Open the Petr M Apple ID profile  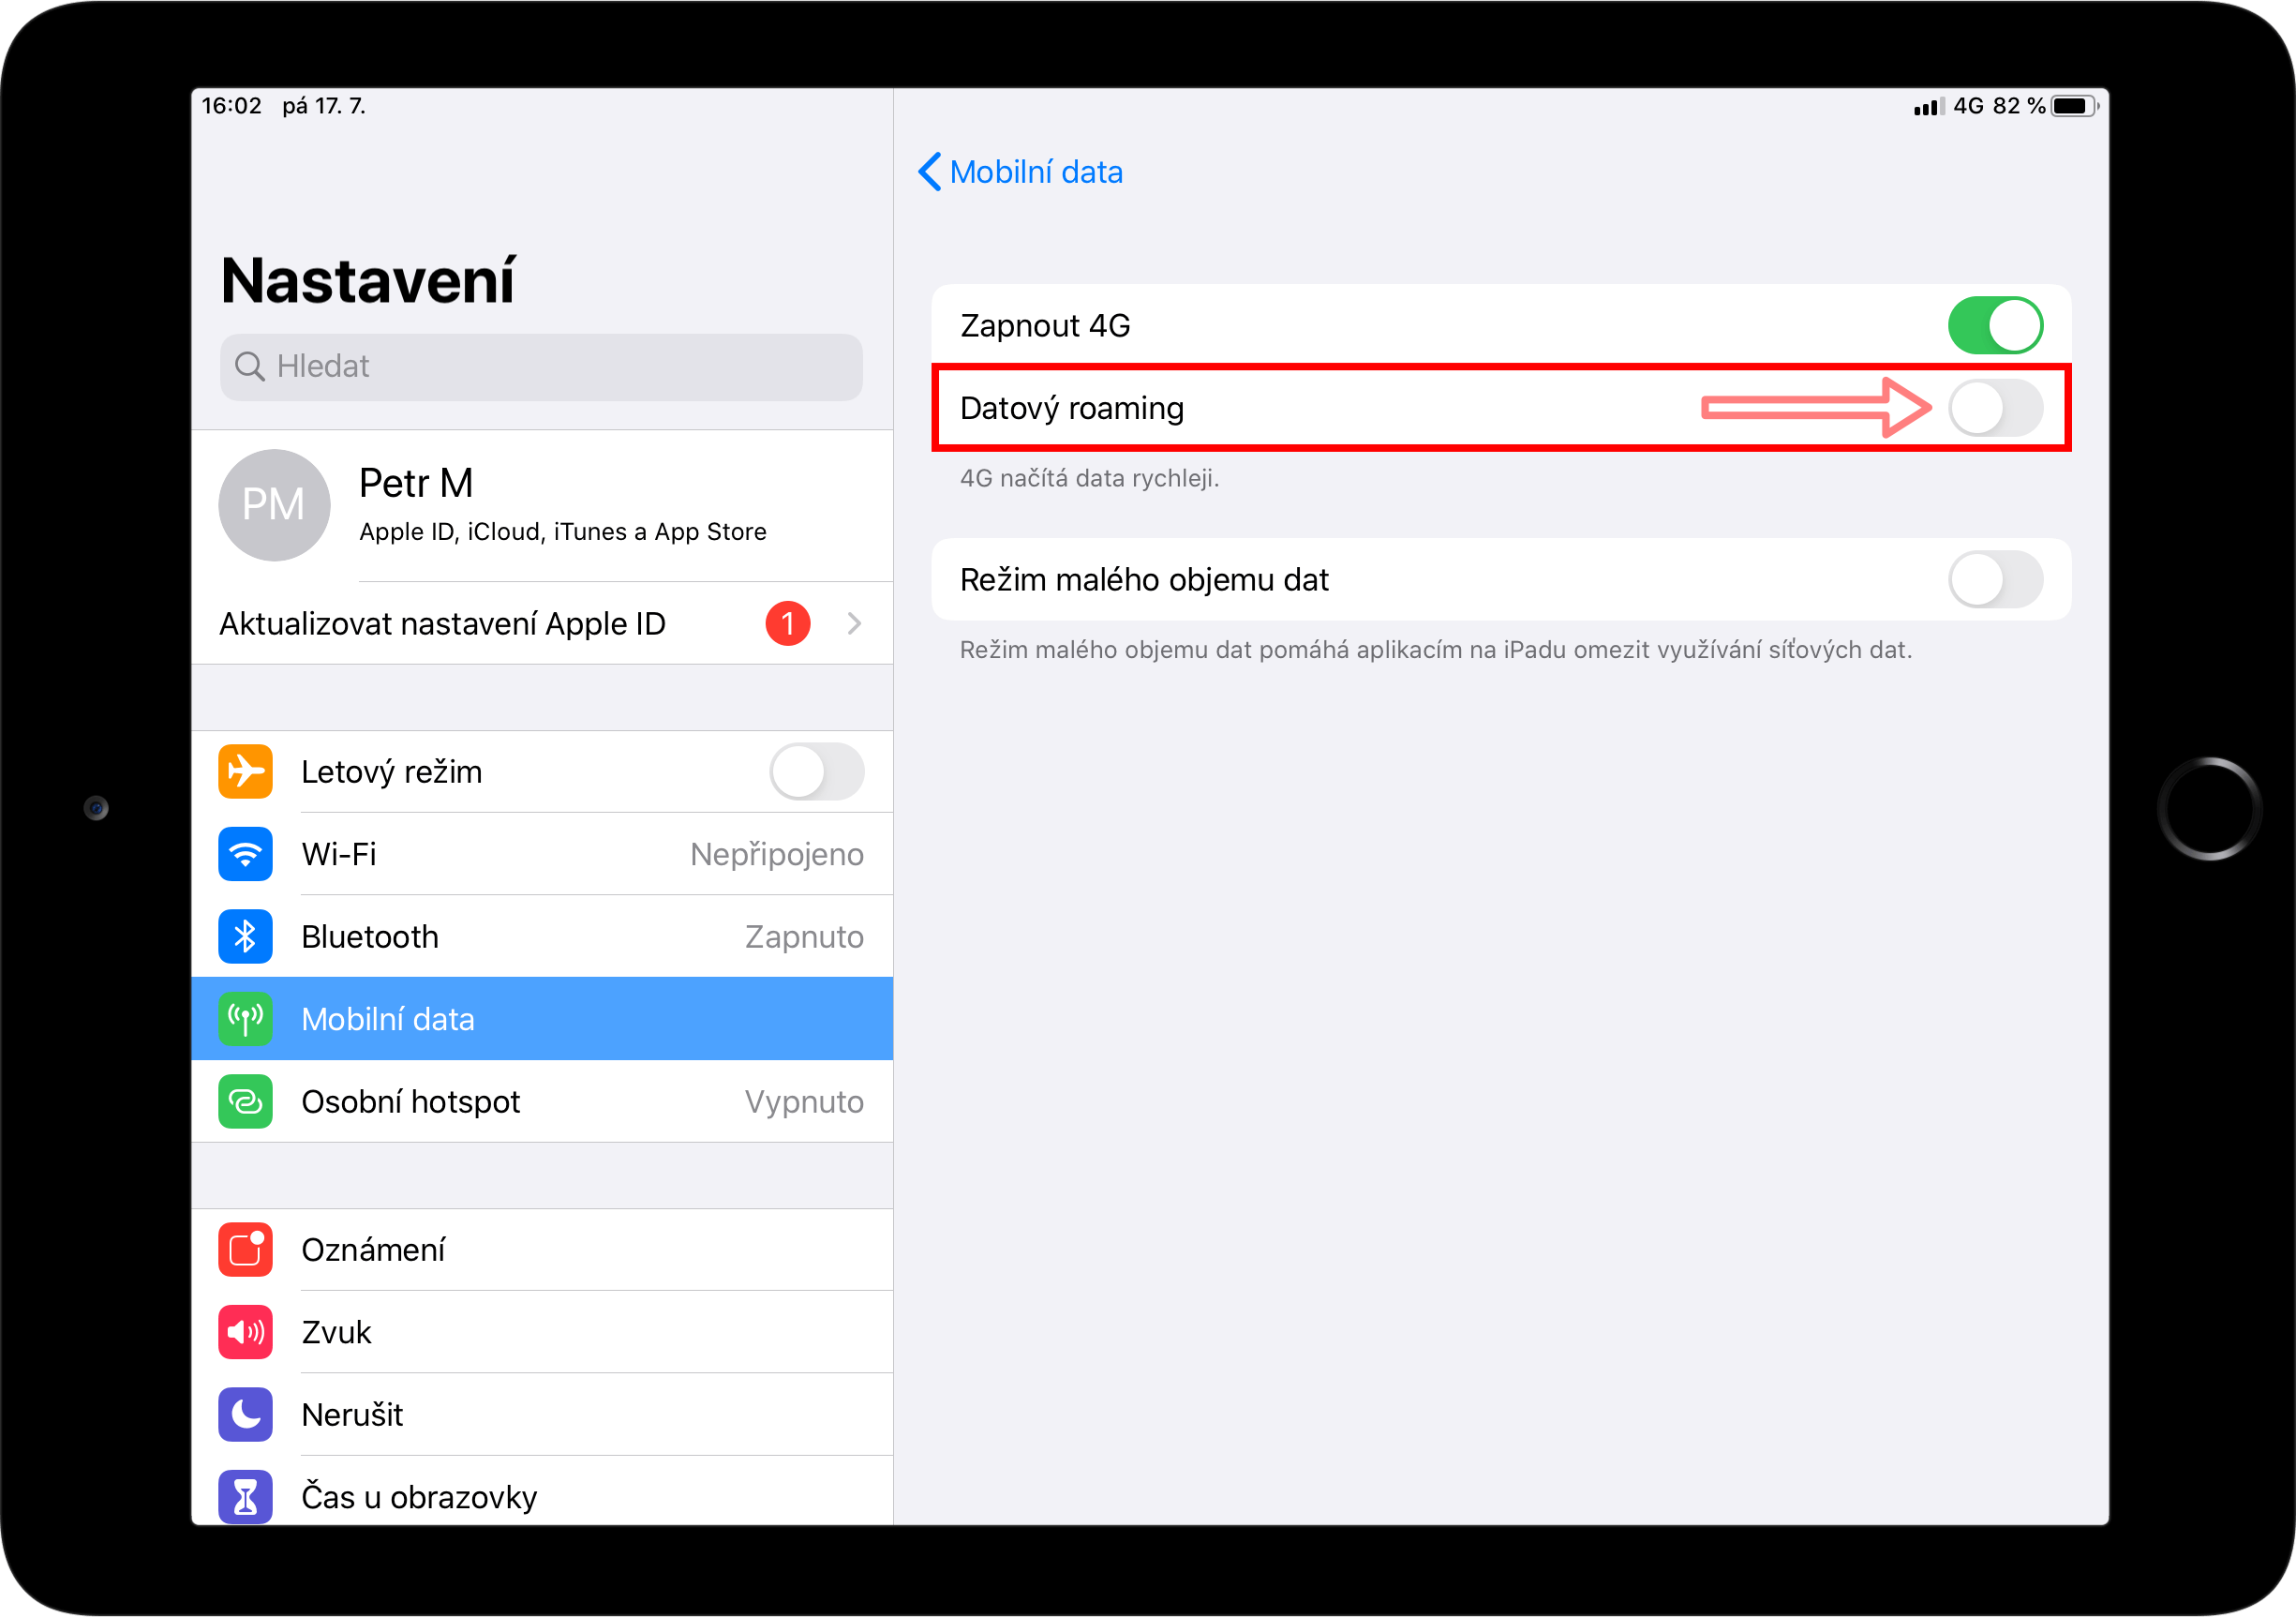542,506
